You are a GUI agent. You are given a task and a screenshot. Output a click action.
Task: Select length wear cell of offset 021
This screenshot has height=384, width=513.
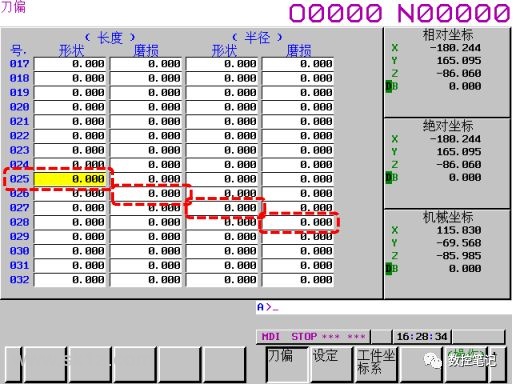[x=146, y=121]
